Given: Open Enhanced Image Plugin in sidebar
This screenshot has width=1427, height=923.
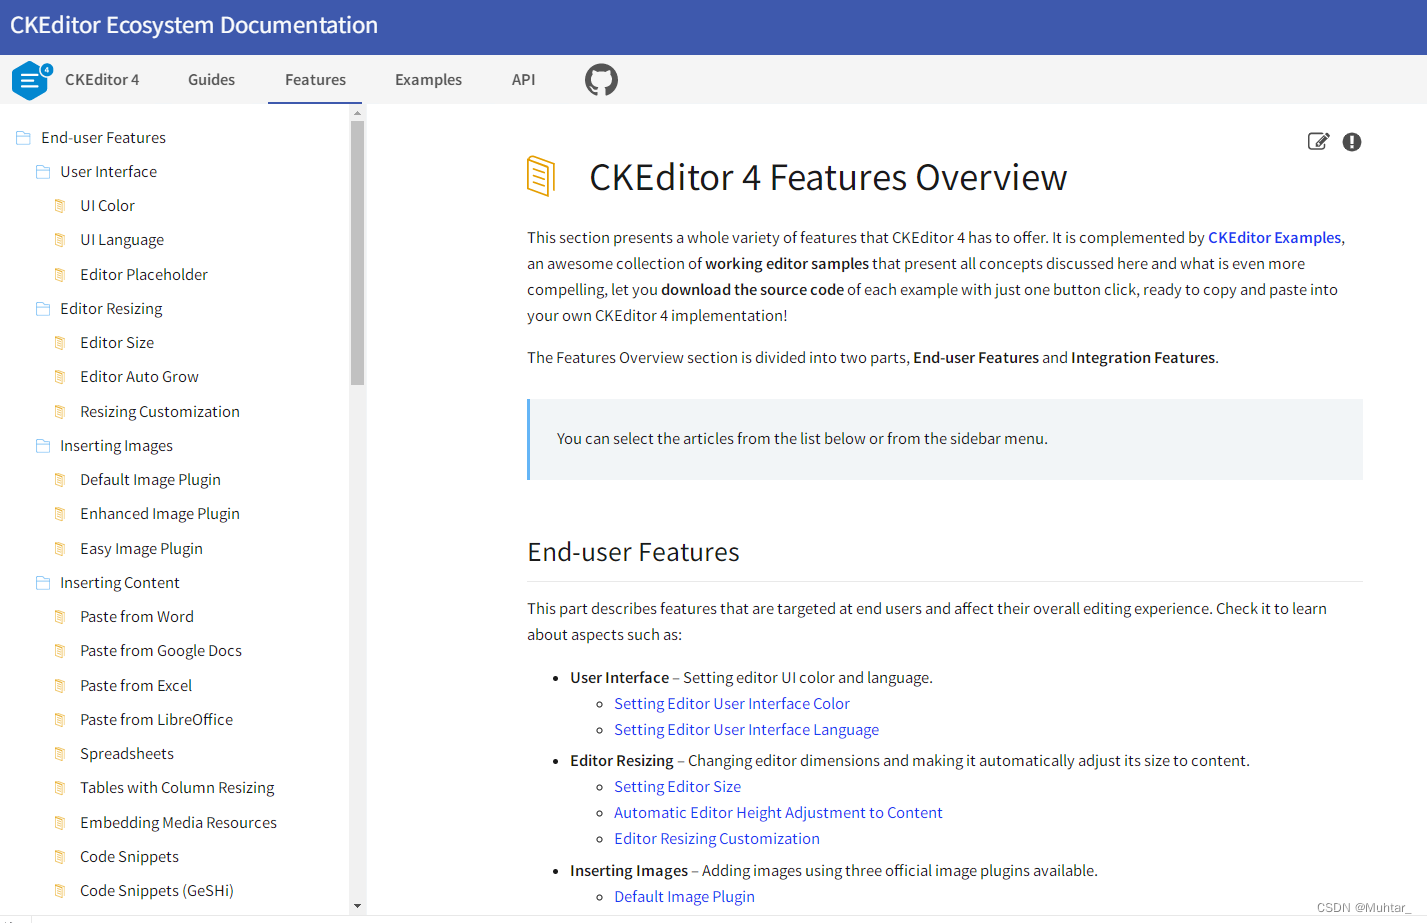Looking at the screenshot, I should click(x=160, y=514).
